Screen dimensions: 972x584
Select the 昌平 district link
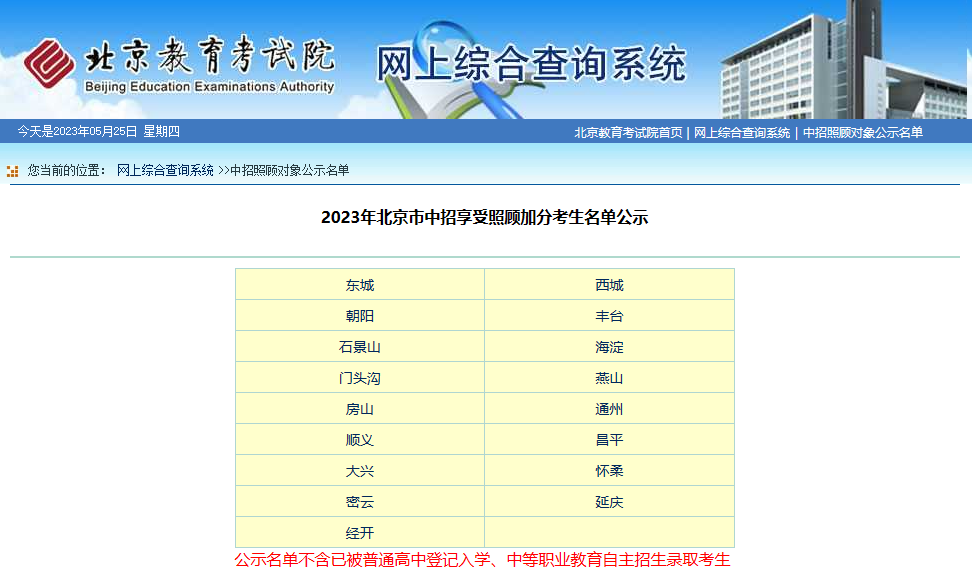(609, 440)
